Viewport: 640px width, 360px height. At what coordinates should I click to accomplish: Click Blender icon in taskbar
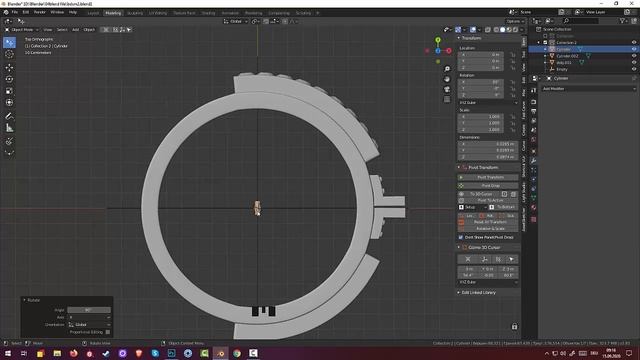pos(220,353)
